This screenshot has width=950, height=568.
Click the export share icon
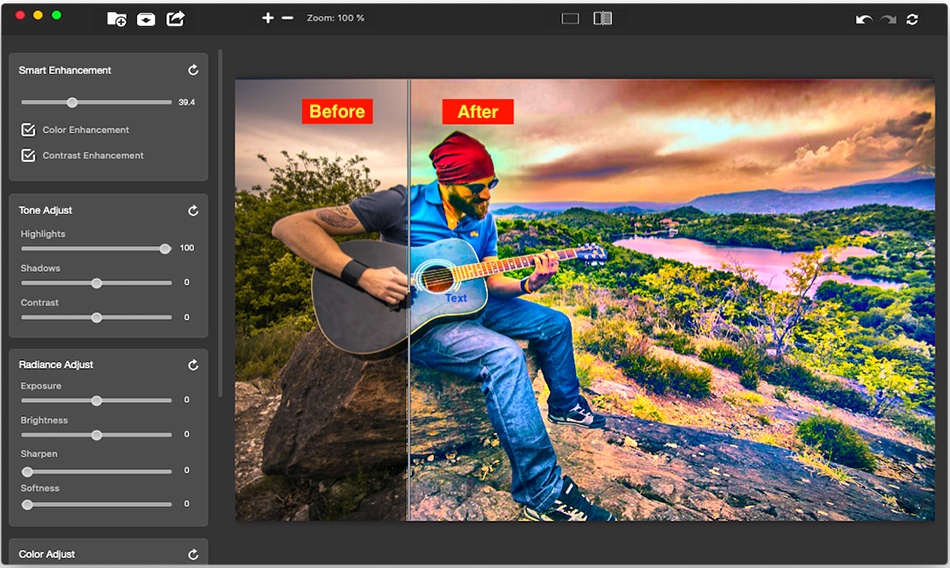coord(176,19)
